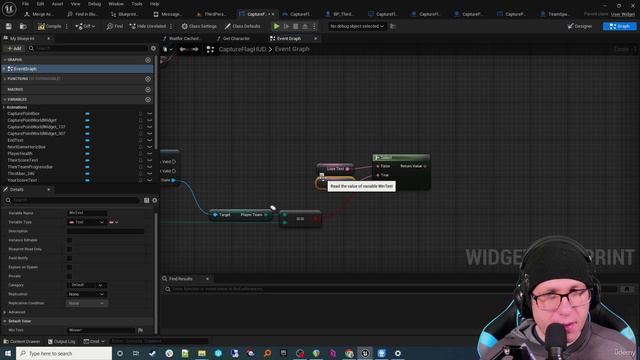Click the debug object browse icon
The width and height of the screenshot is (640, 360).
click(393, 26)
